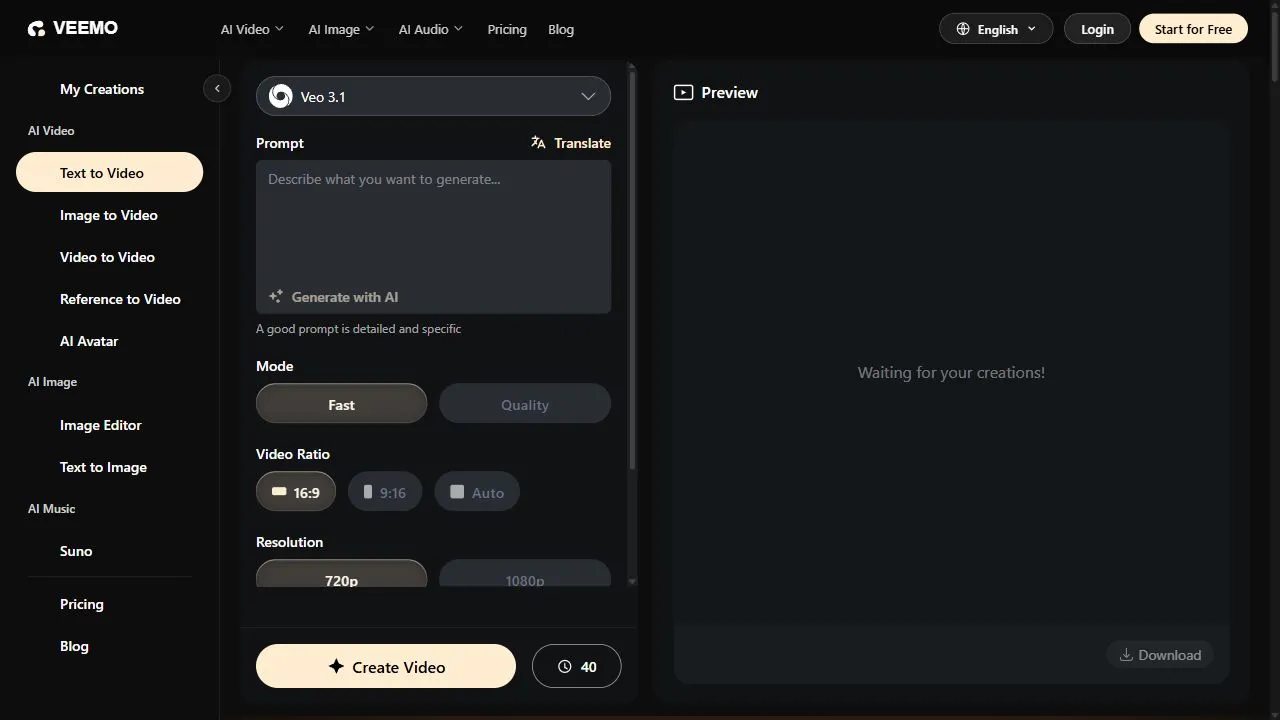
Task: Click the globe icon for language
Action: [963, 29]
